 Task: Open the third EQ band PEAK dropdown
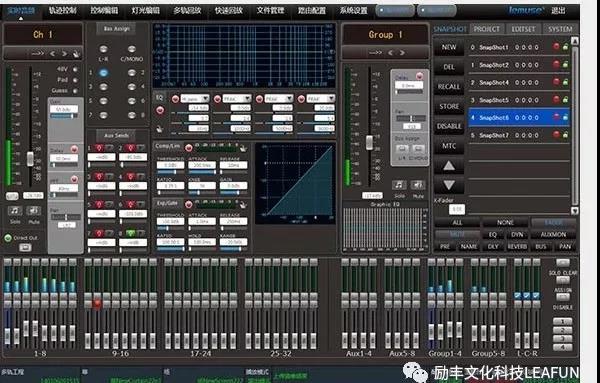(x=279, y=99)
